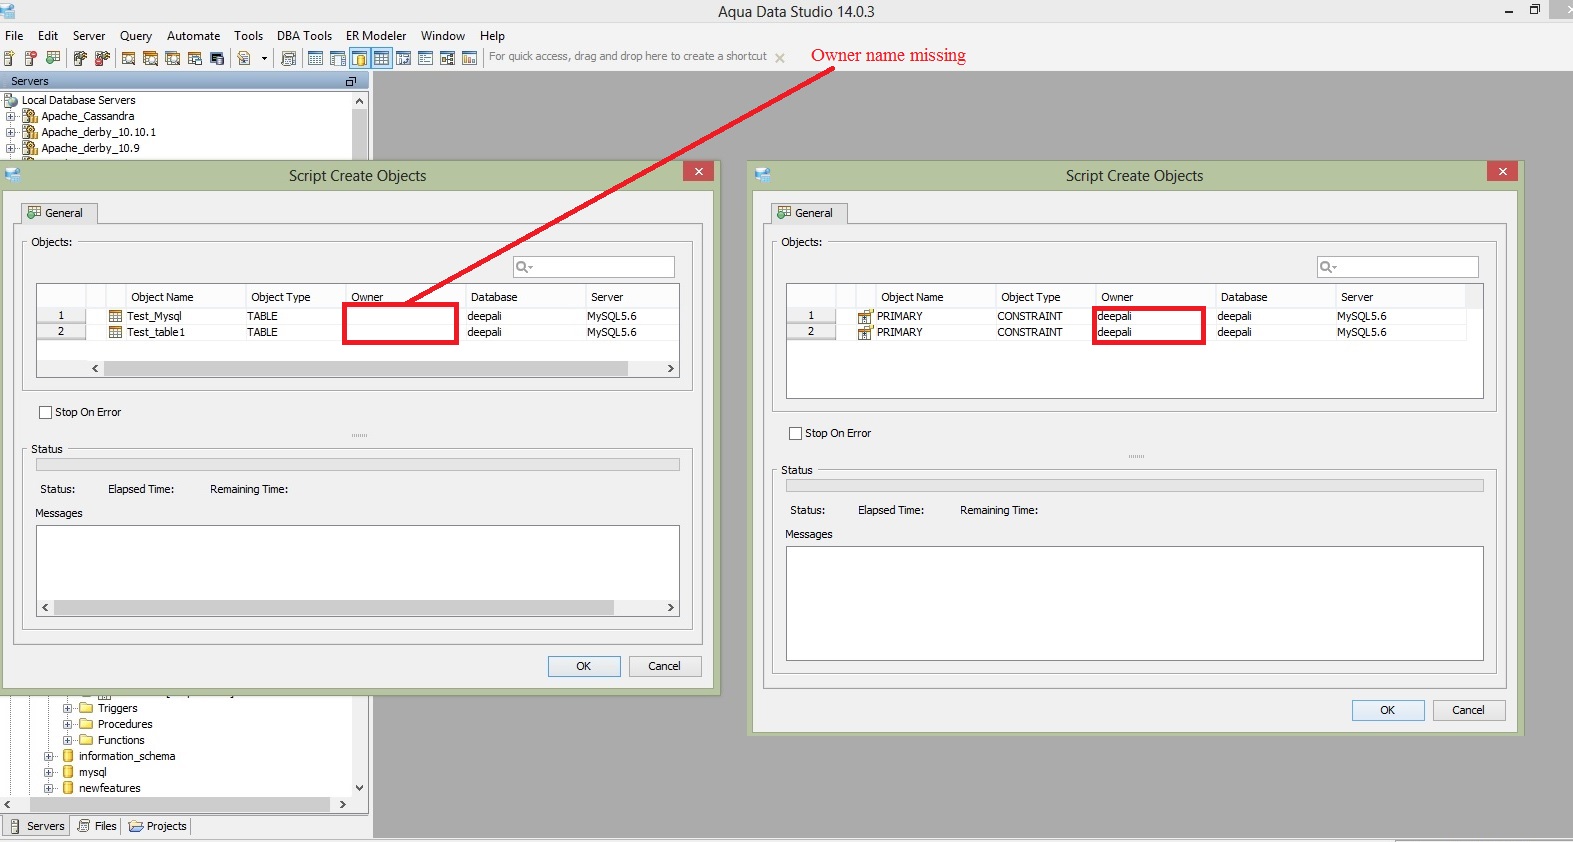Open the ER Modeler menu
This screenshot has width=1573, height=842.
click(x=376, y=36)
